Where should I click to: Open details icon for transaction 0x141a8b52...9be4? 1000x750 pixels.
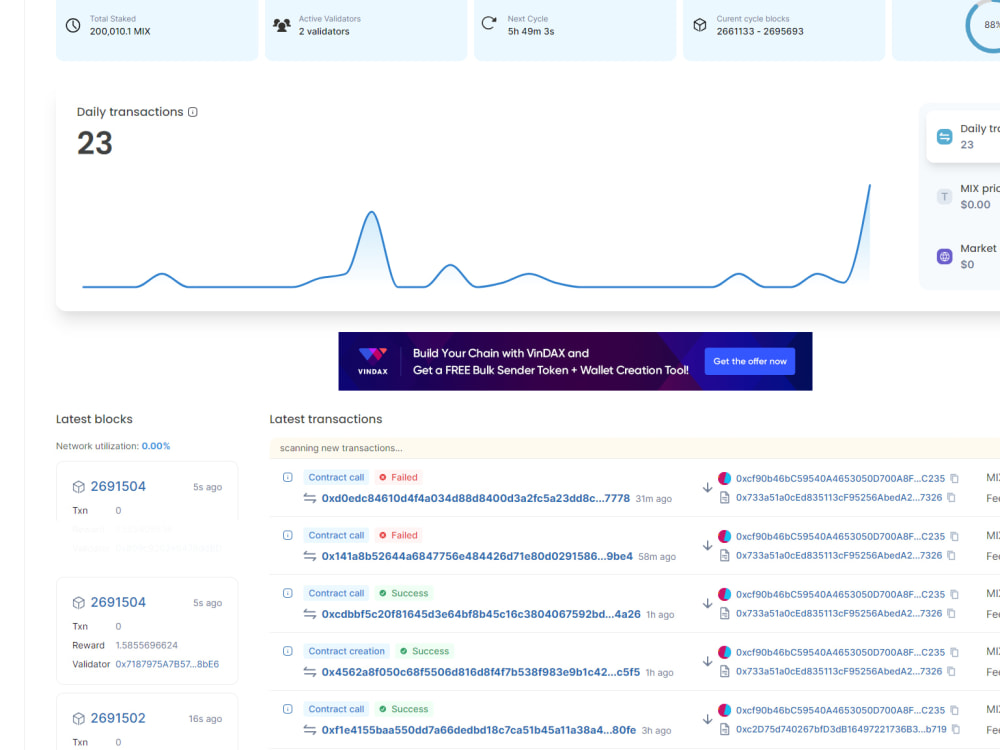pyautogui.click(x=288, y=535)
